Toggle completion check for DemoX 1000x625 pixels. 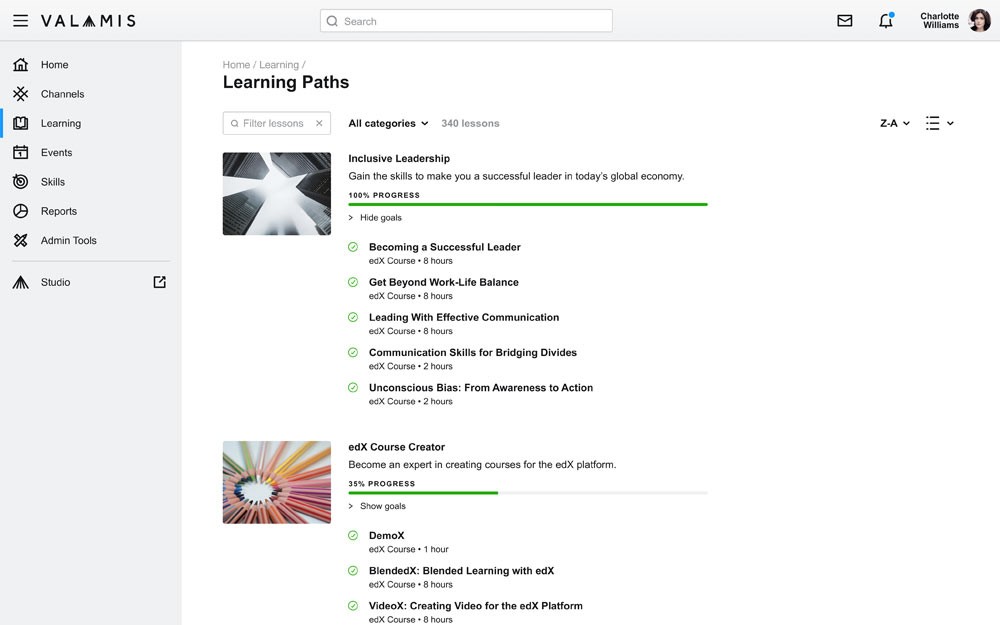[x=352, y=535]
